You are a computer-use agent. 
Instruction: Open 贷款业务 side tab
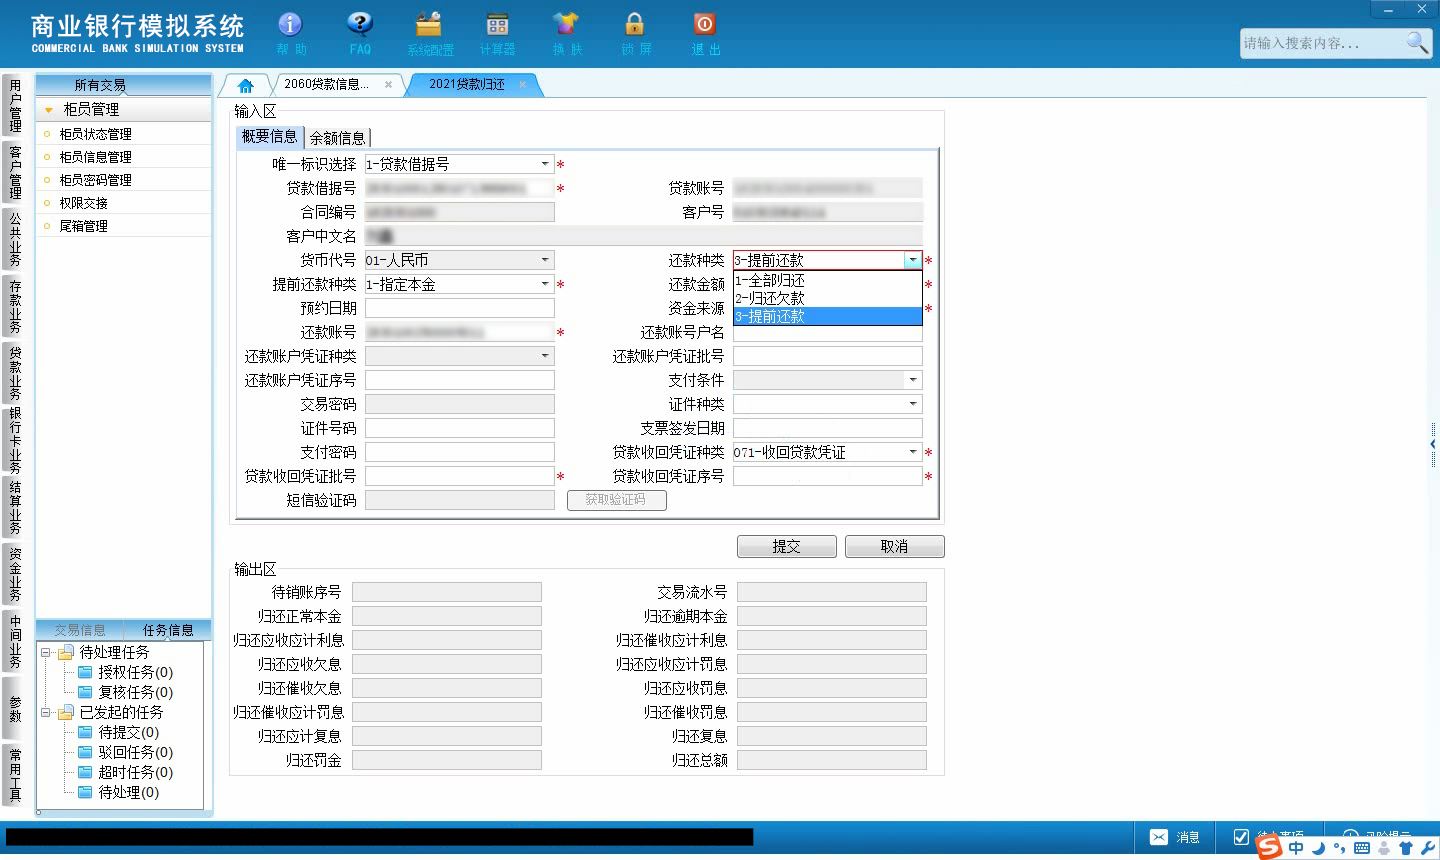(15, 372)
